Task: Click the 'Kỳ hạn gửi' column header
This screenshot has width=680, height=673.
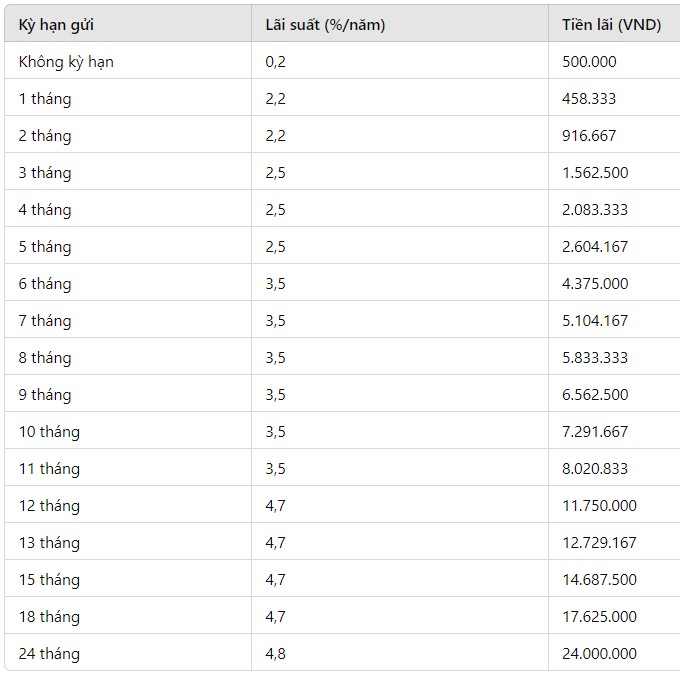Action: (x=56, y=25)
